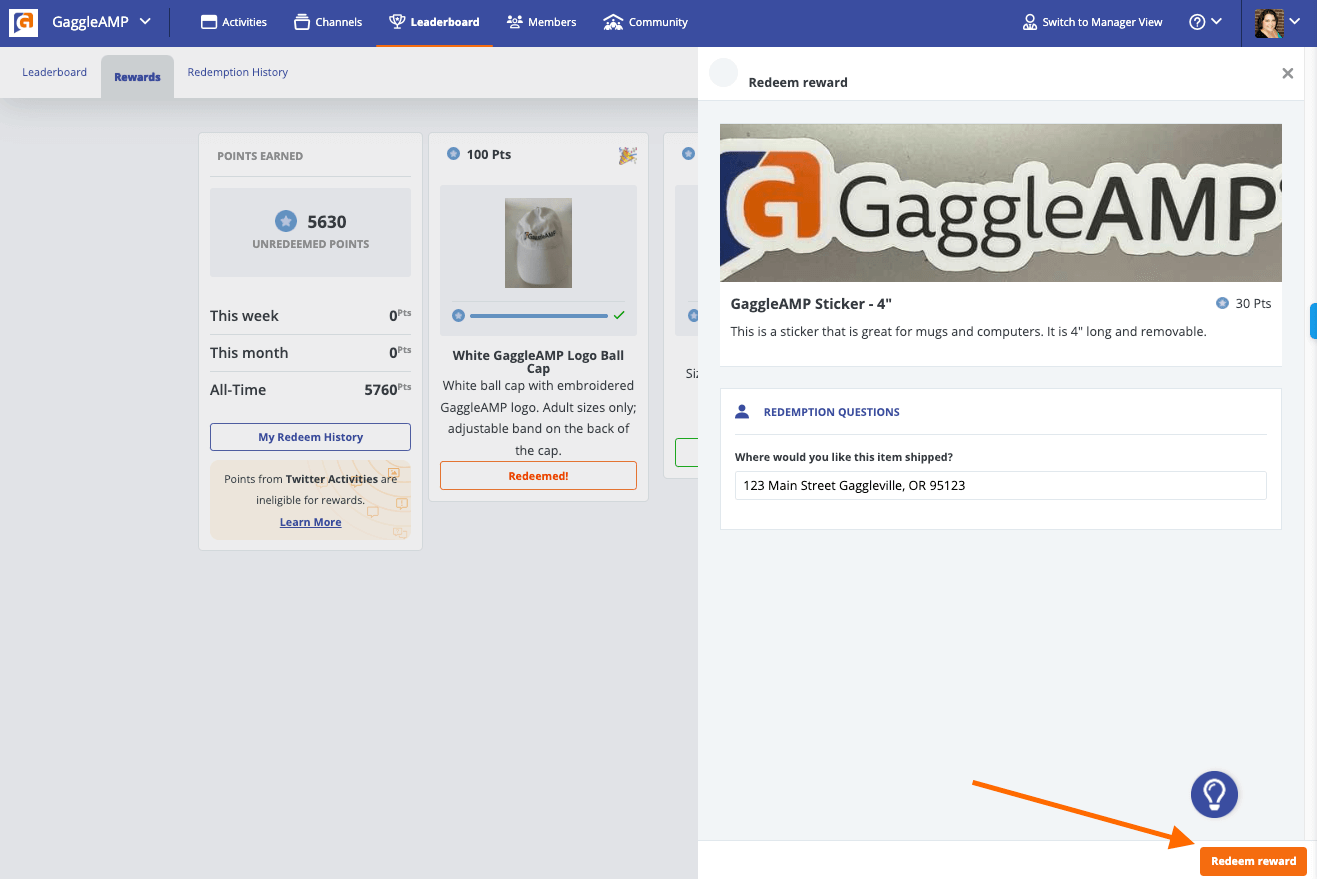1317x879 pixels.
Task: Open the GaggleAMP account dropdown
Action: [x=101, y=22]
